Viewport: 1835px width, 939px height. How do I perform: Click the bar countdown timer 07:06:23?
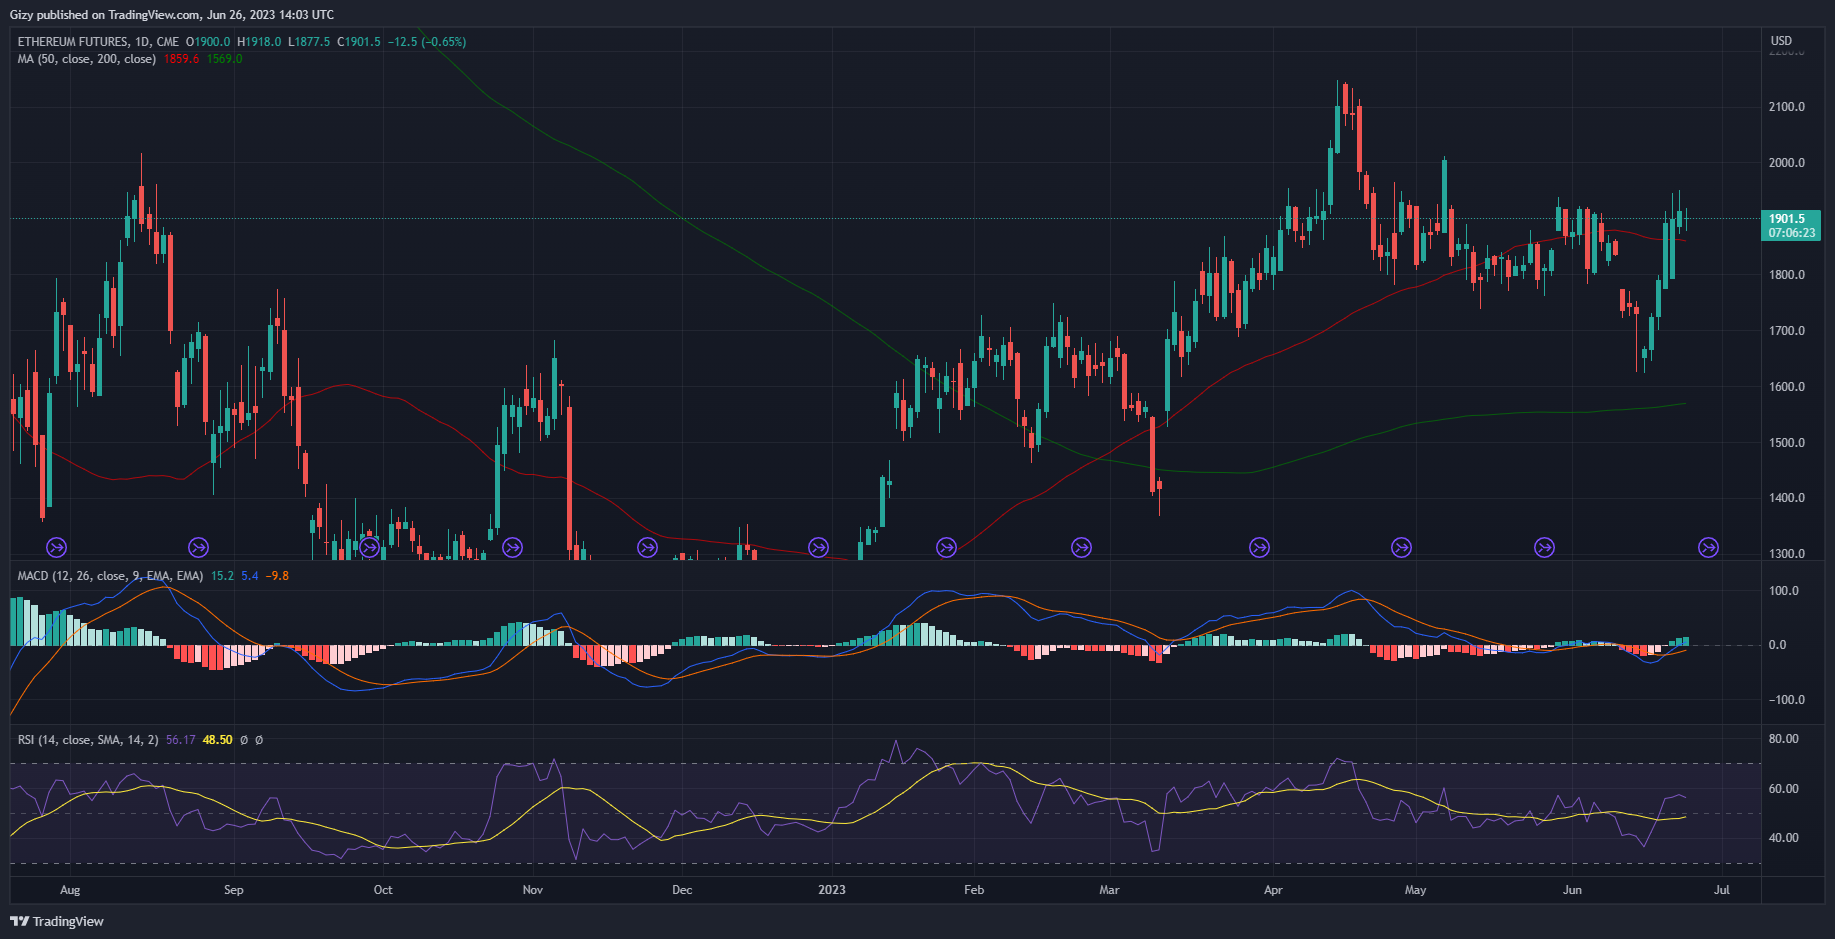click(1791, 233)
